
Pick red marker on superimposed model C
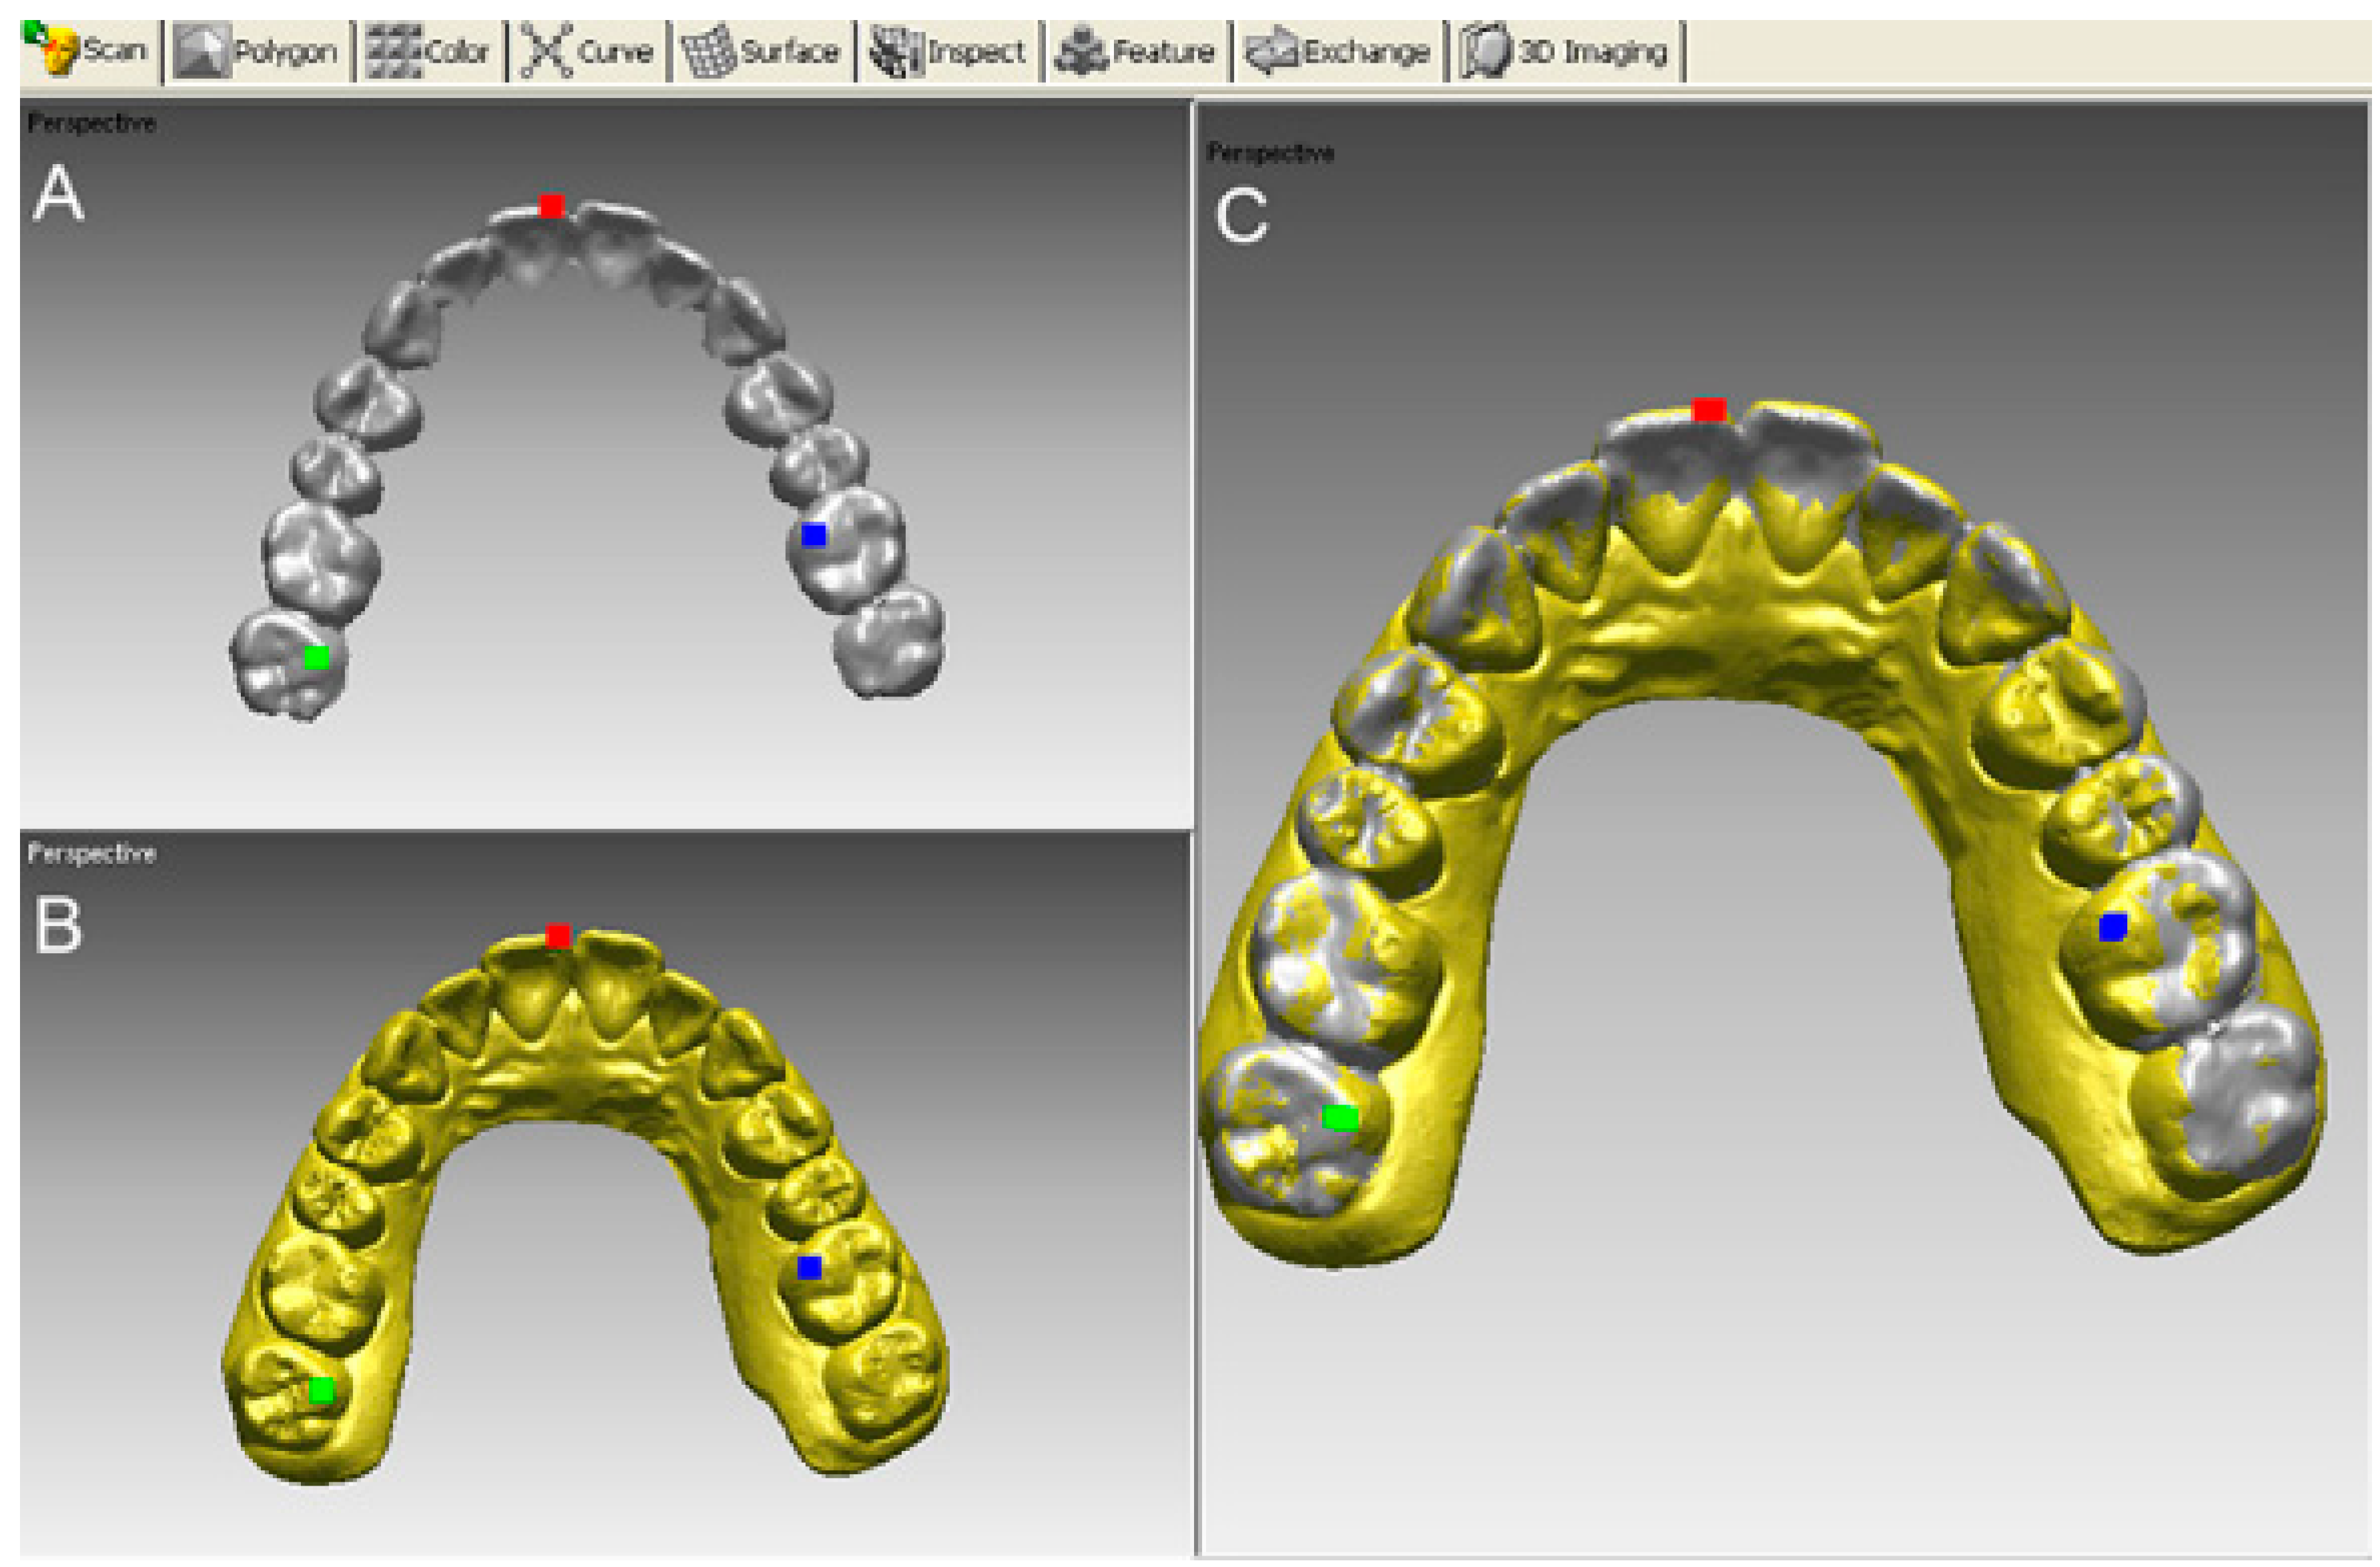click(1709, 410)
